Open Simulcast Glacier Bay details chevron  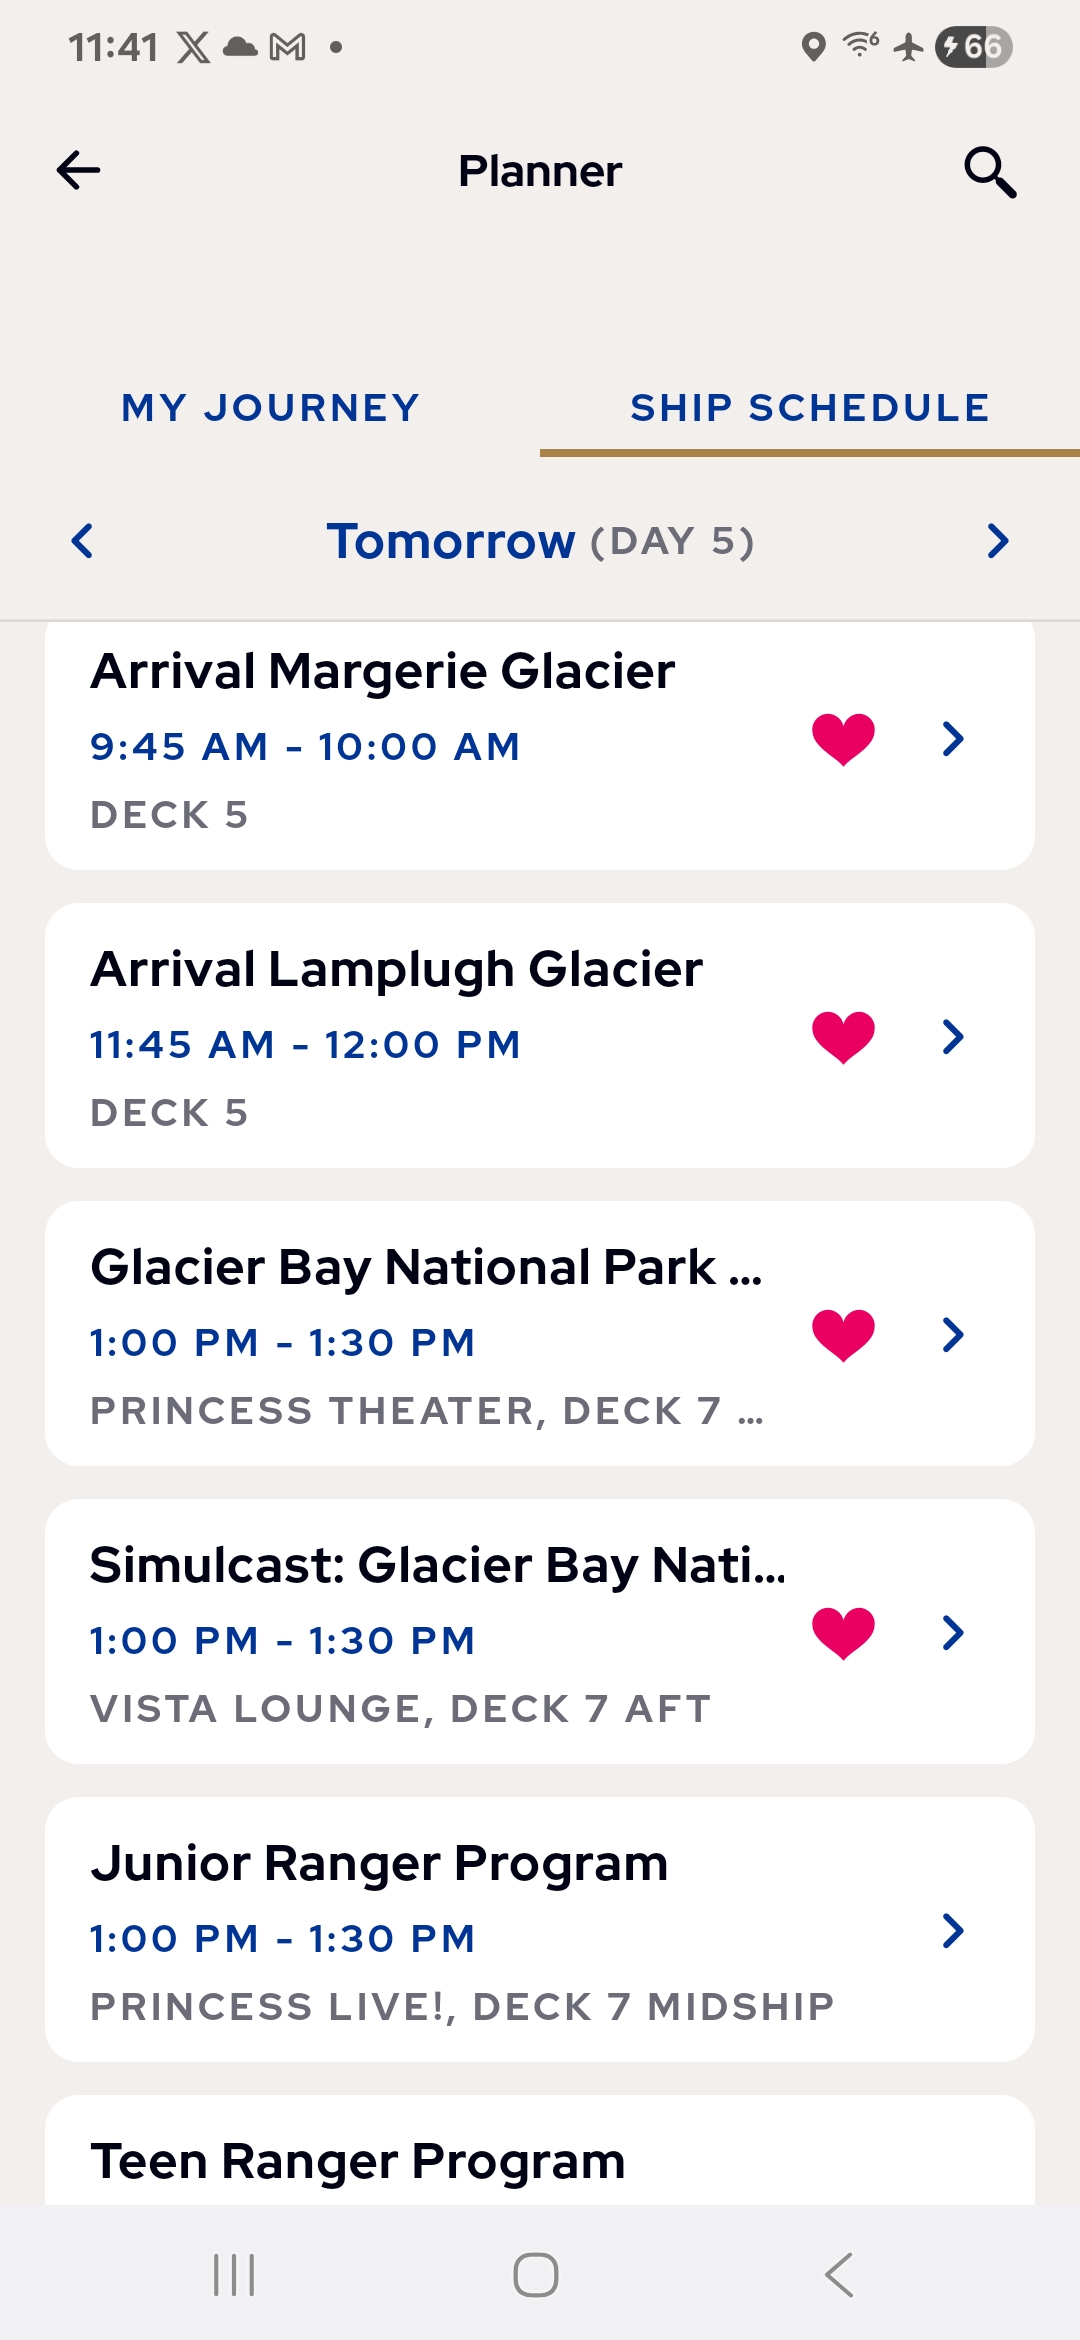coord(953,1633)
